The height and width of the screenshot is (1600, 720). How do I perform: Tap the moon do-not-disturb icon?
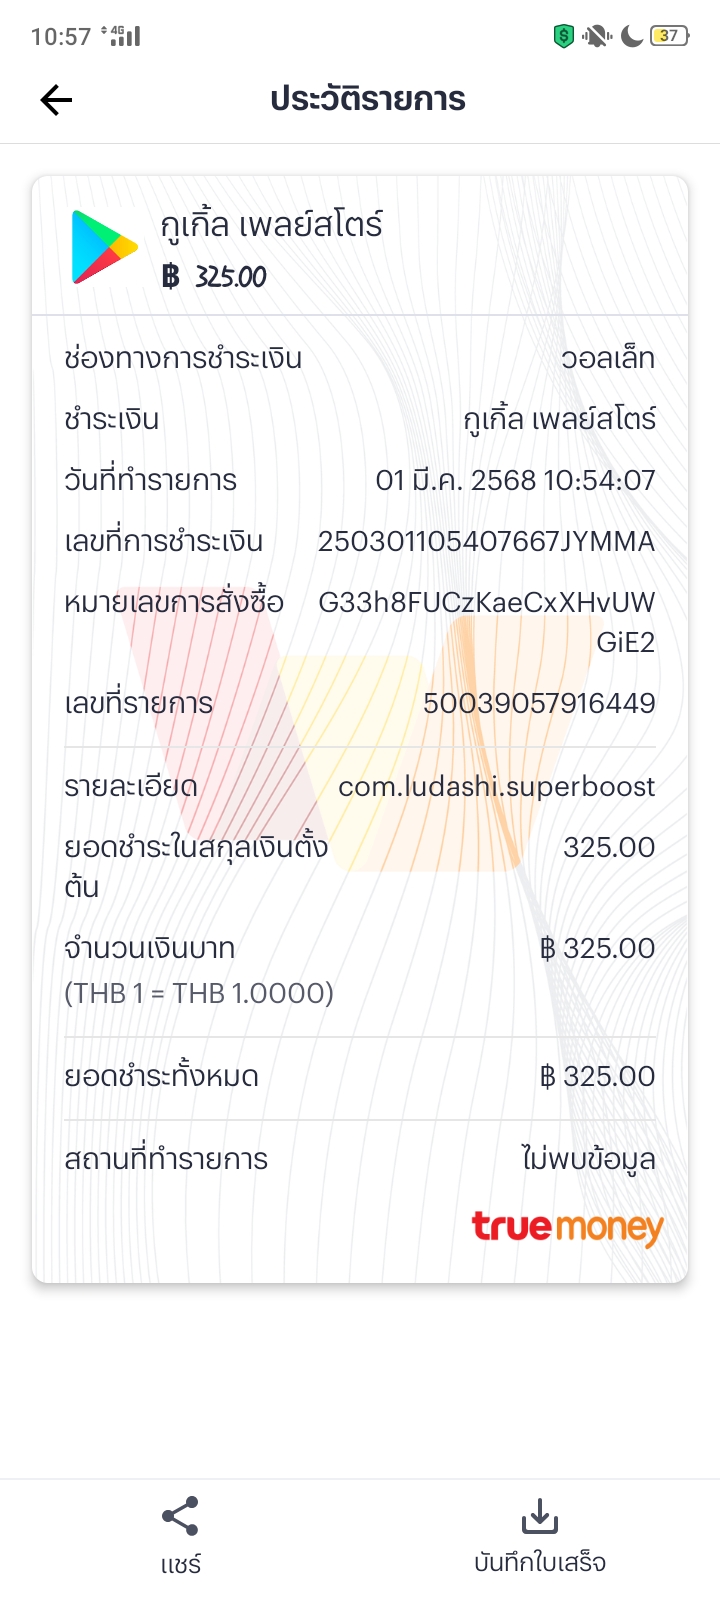pos(631,37)
